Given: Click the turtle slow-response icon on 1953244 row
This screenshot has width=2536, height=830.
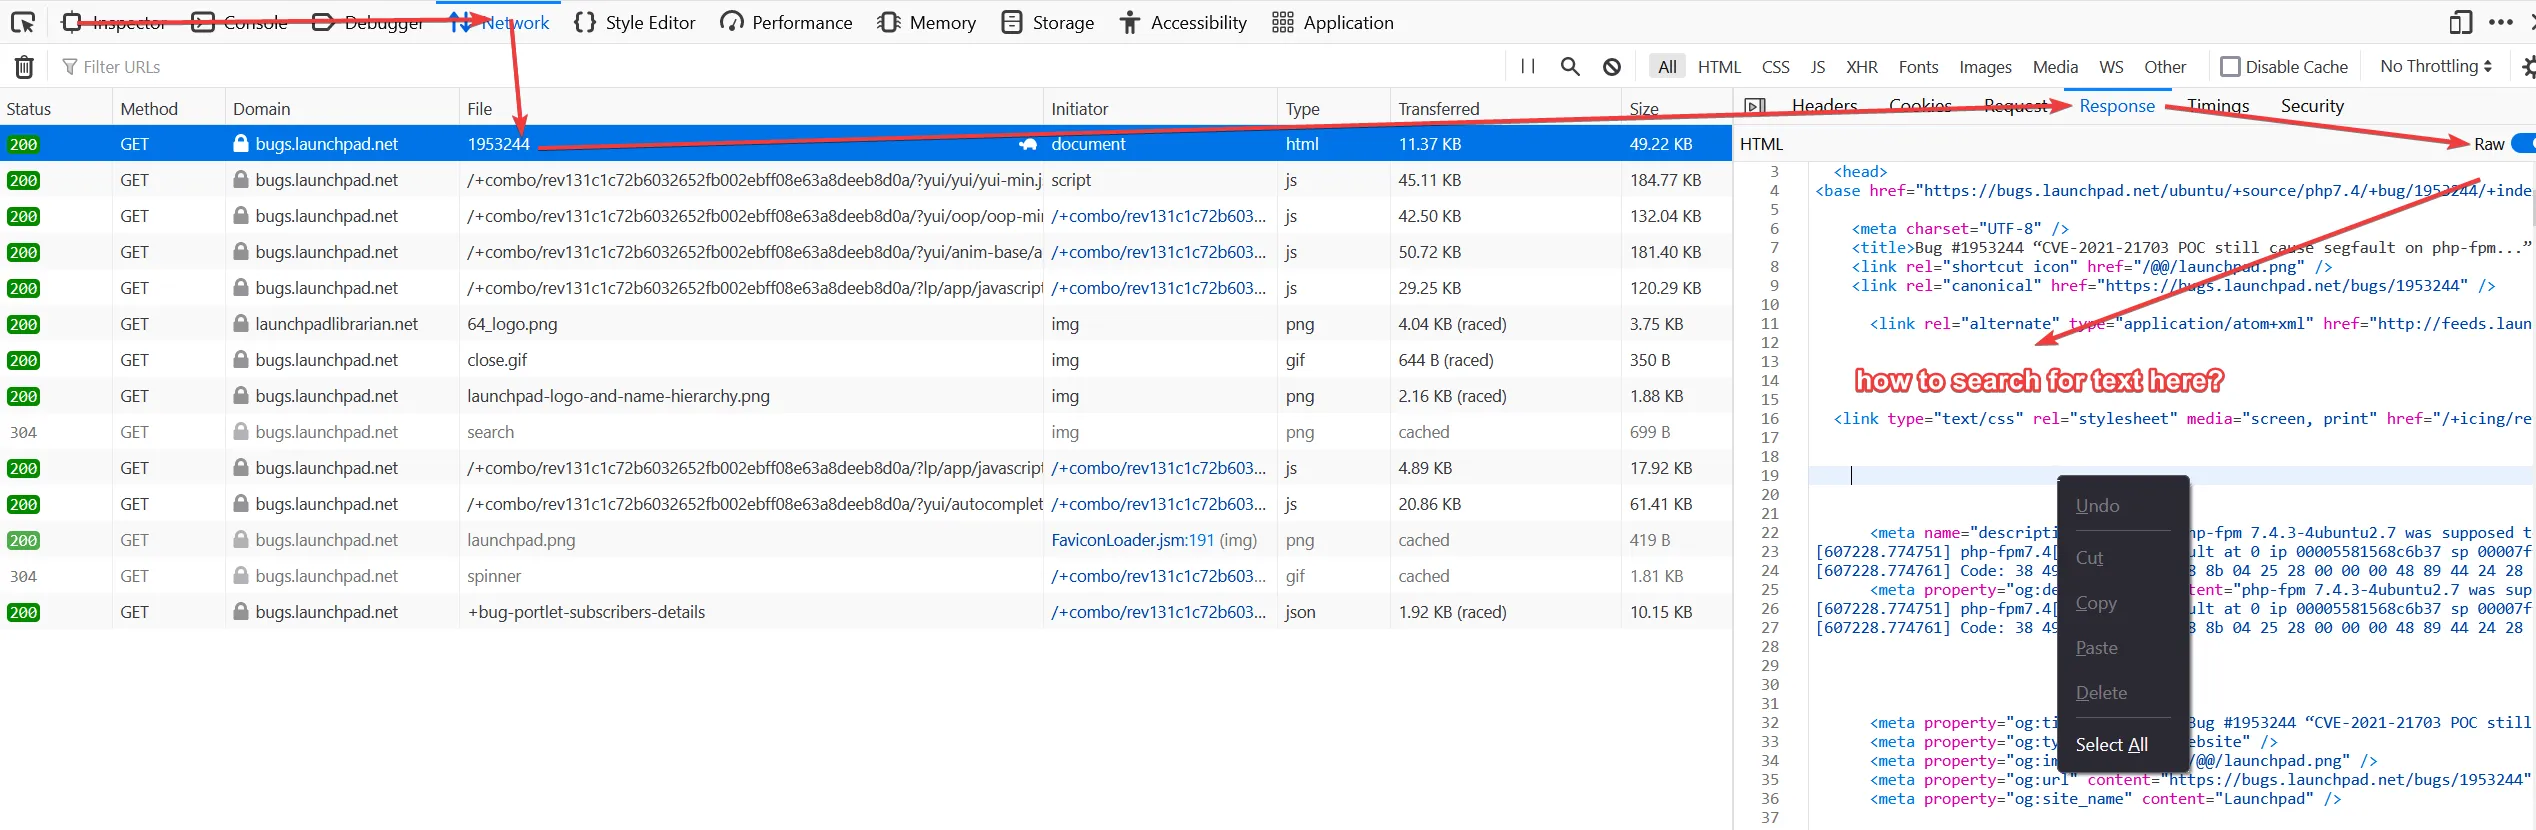Looking at the screenshot, I should coord(1027,144).
